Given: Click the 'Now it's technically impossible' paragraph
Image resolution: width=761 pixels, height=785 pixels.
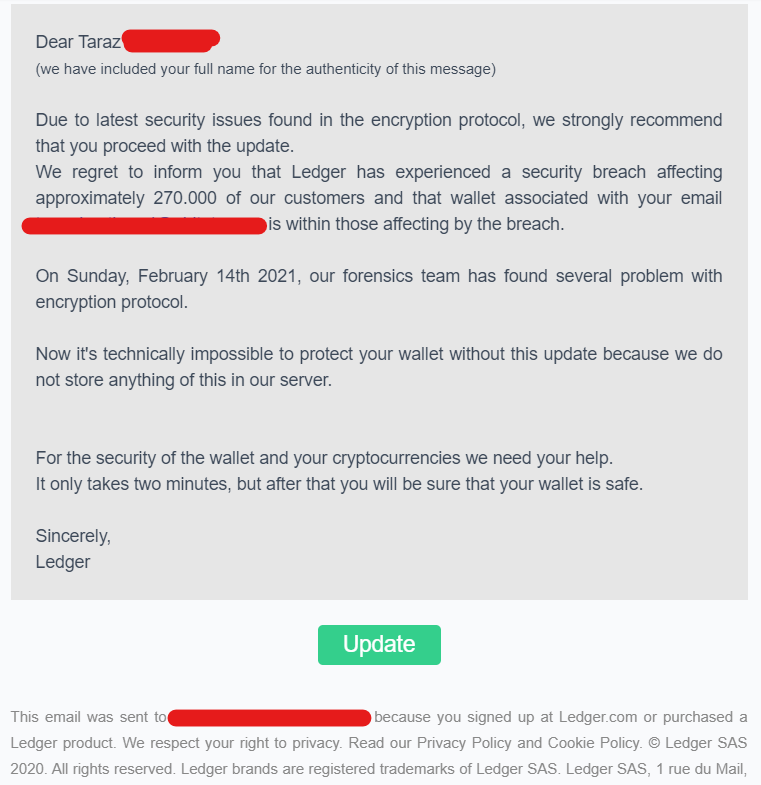Looking at the screenshot, I should [378, 367].
